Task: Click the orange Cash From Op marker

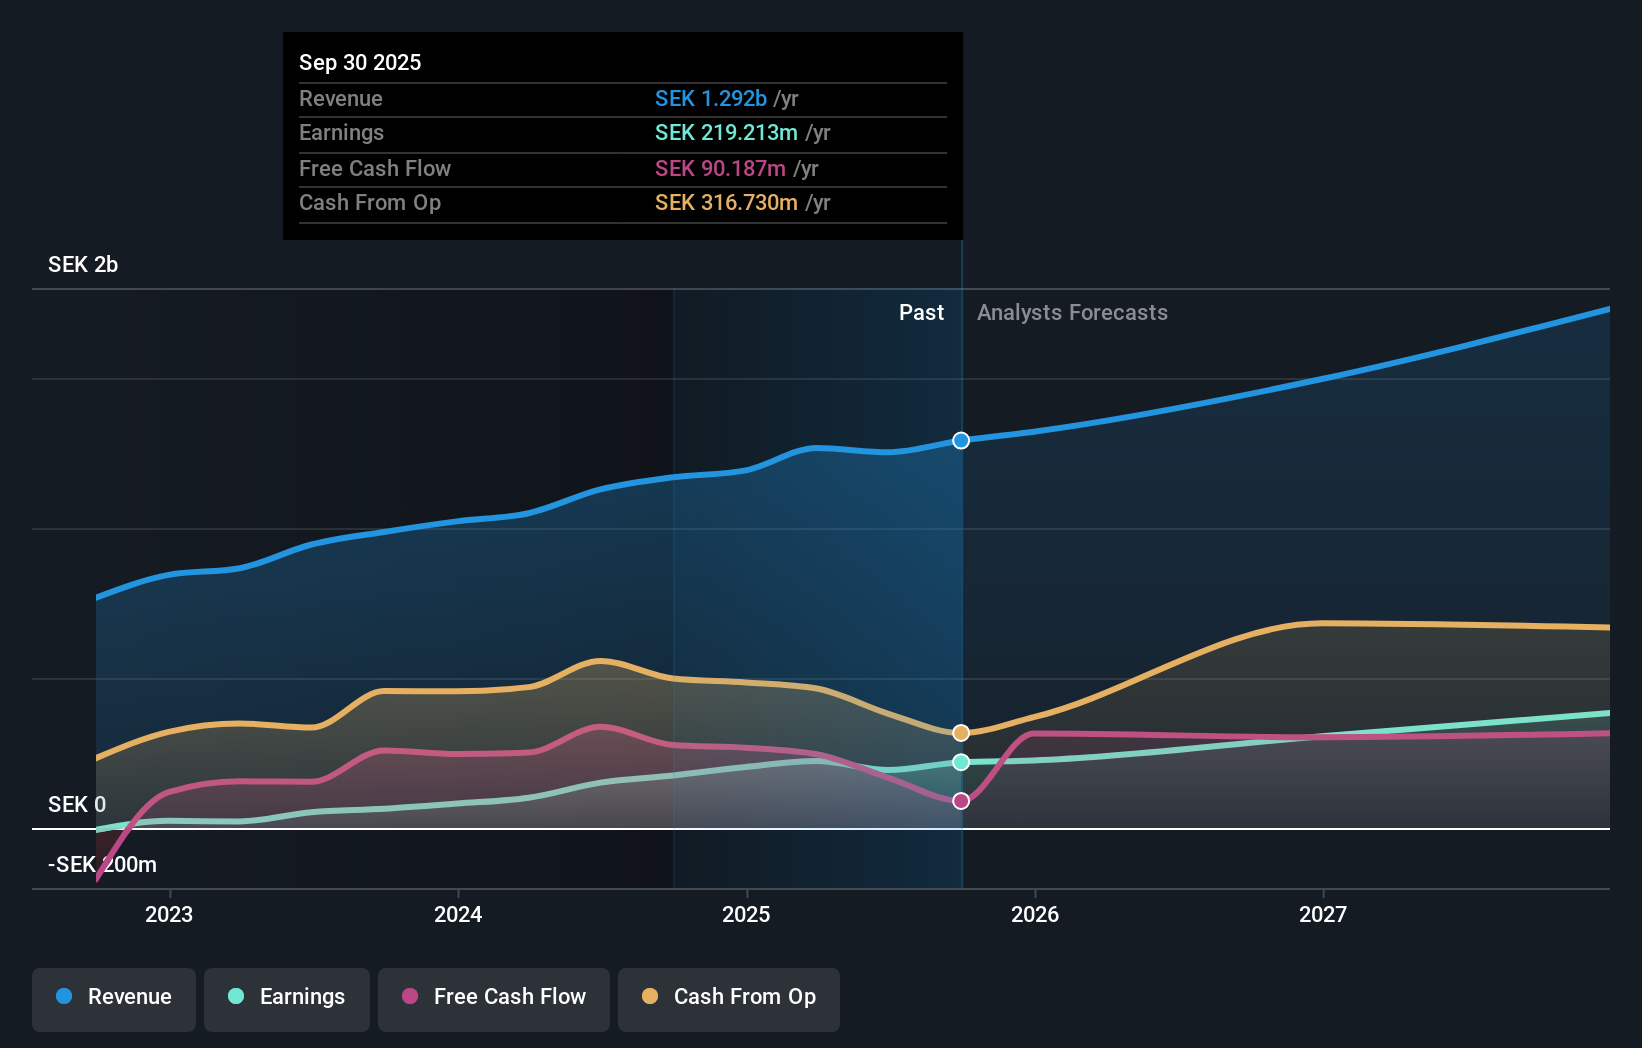Action: [960, 732]
